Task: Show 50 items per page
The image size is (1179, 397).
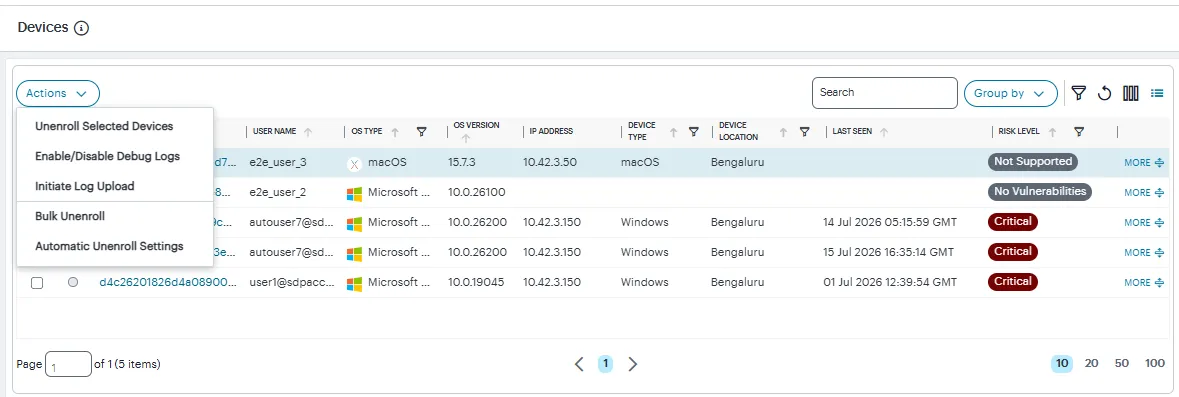Action: (x=1122, y=363)
